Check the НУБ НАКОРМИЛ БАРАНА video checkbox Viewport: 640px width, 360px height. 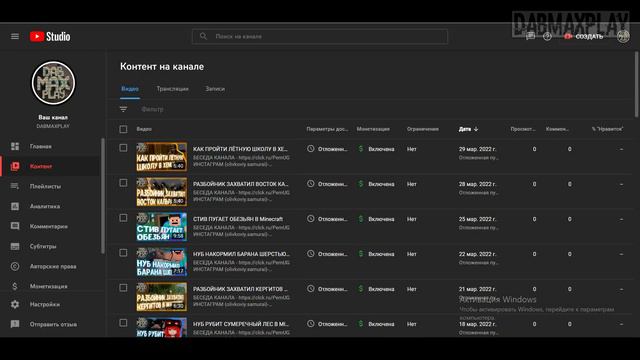(123, 253)
